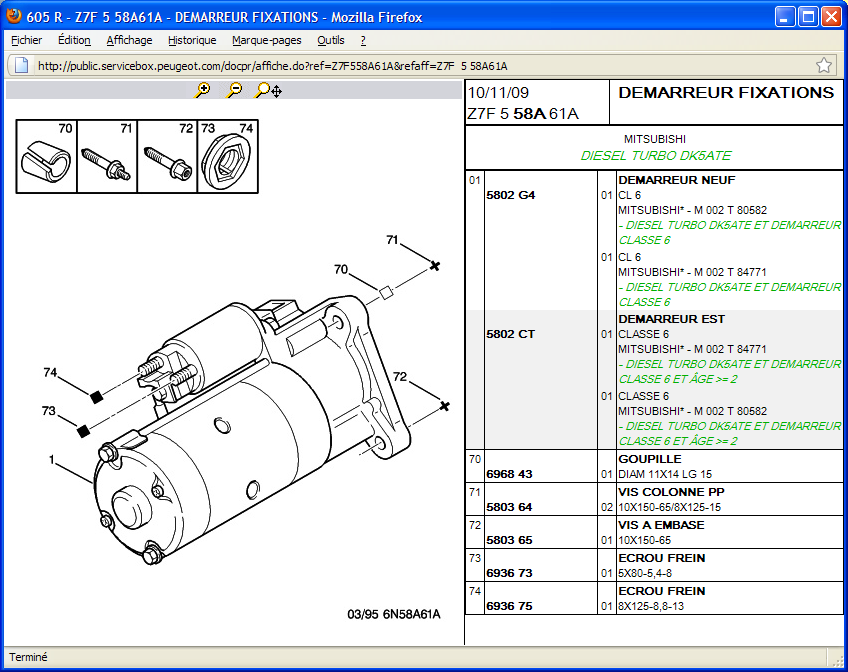
Task: Click the page icon beside the URL
Action: pyautogui.click(x=20, y=66)
